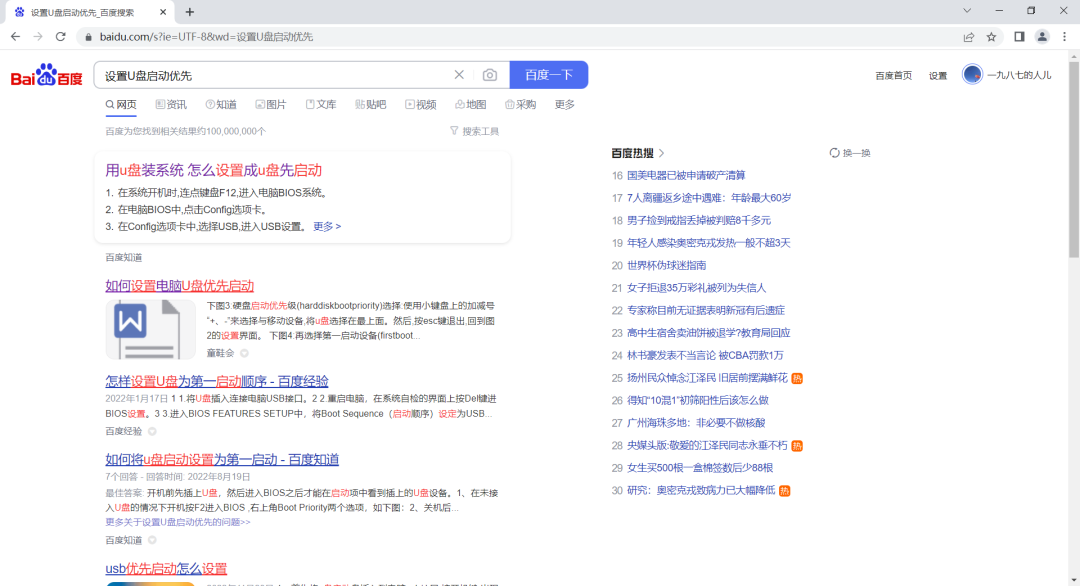
Task: Open hot search 广州海珠多地：非必要不做核酸
Action: [x=696, y=423]
